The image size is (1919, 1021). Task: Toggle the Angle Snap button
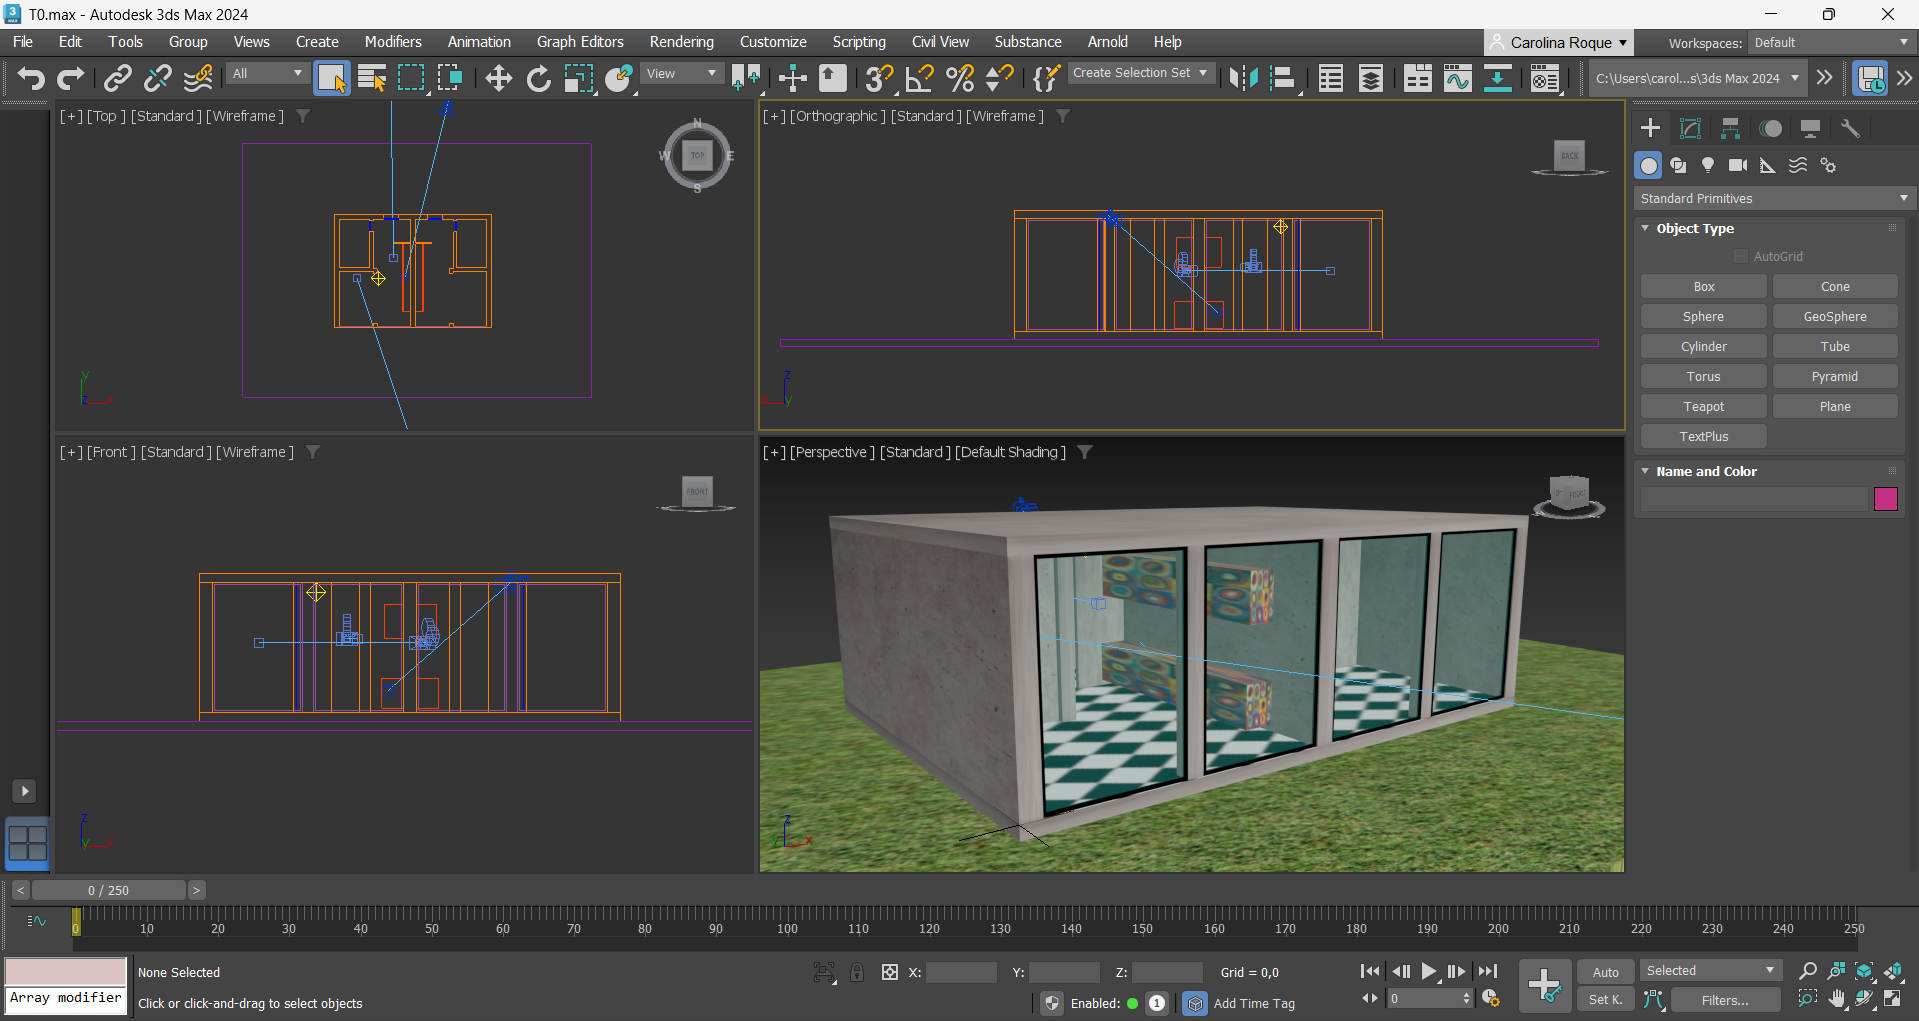(x=919, y=78)
